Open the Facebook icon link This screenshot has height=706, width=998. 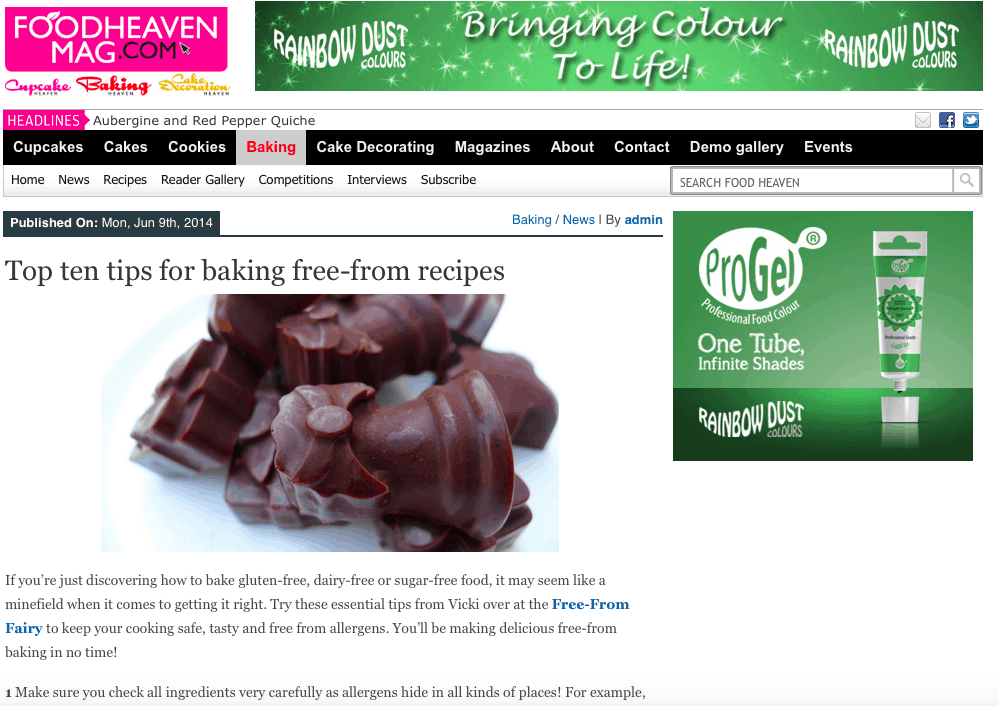946,120
